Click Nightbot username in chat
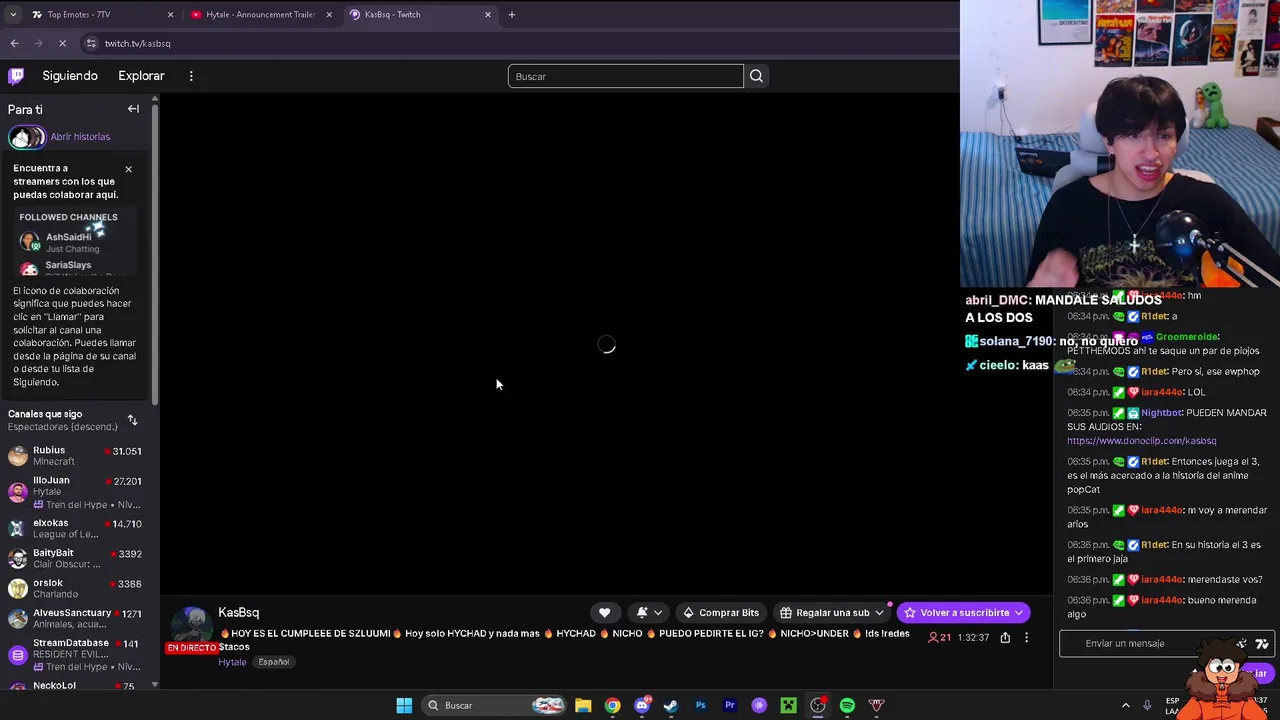This screenshot has width=1280, height=720. [x=1161, y=413]
